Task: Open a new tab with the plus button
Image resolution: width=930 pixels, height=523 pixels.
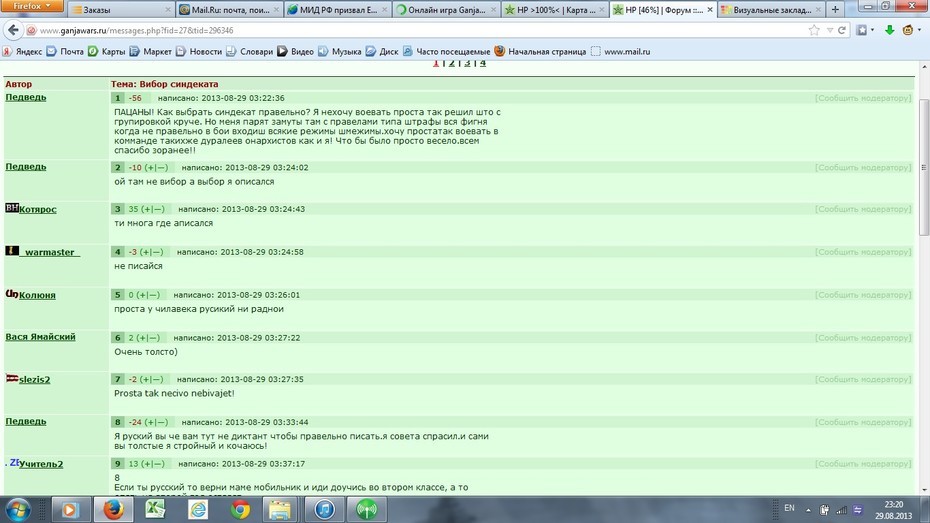Action: [x=835, y=9]
